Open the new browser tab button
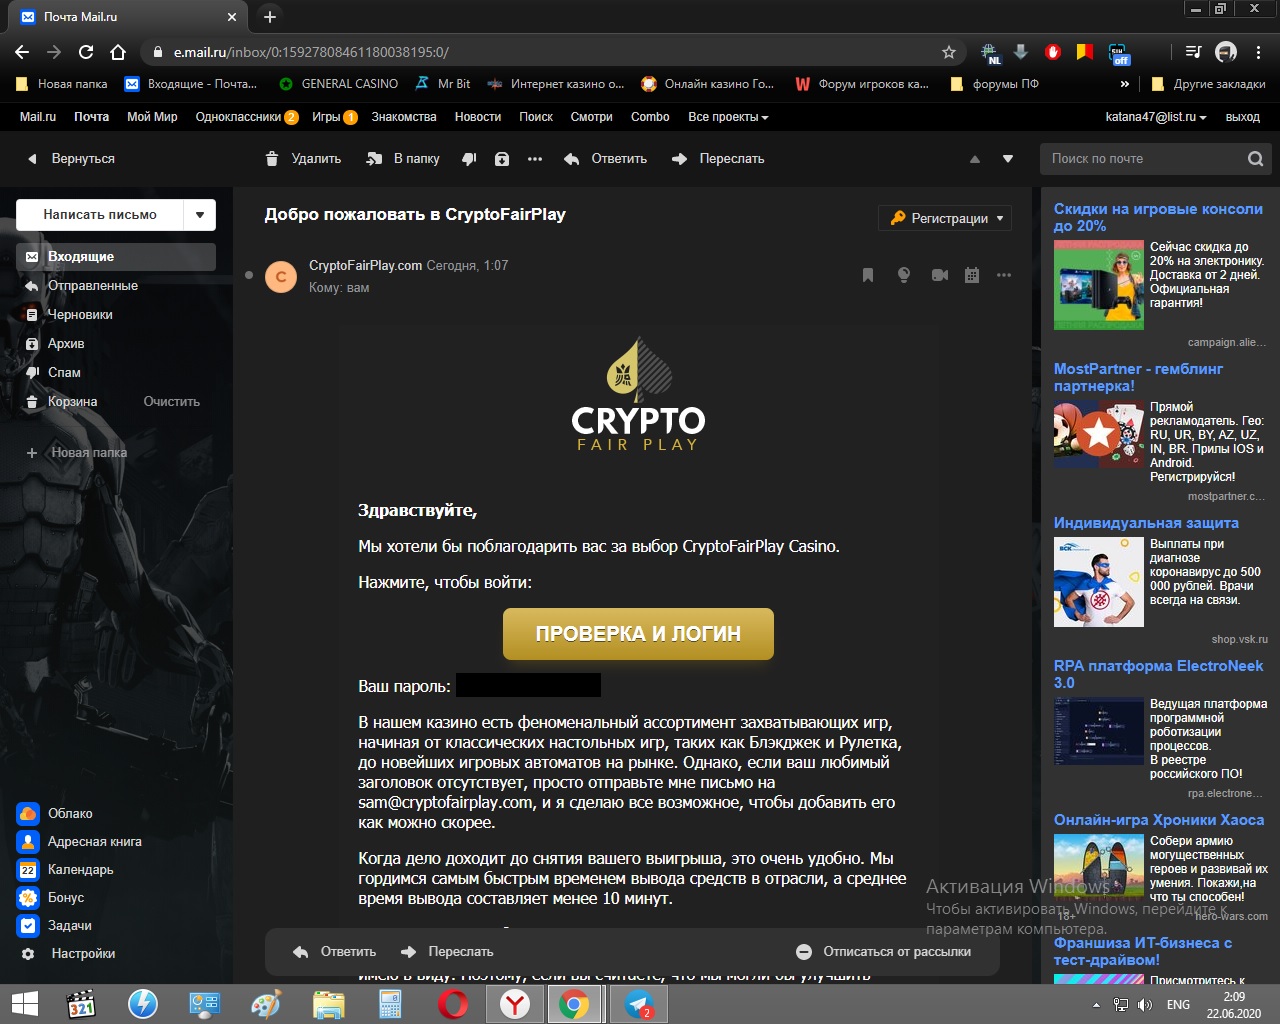Image resolution: width=1280 pixels, height=1024 pixels. (x=269, y=17)
